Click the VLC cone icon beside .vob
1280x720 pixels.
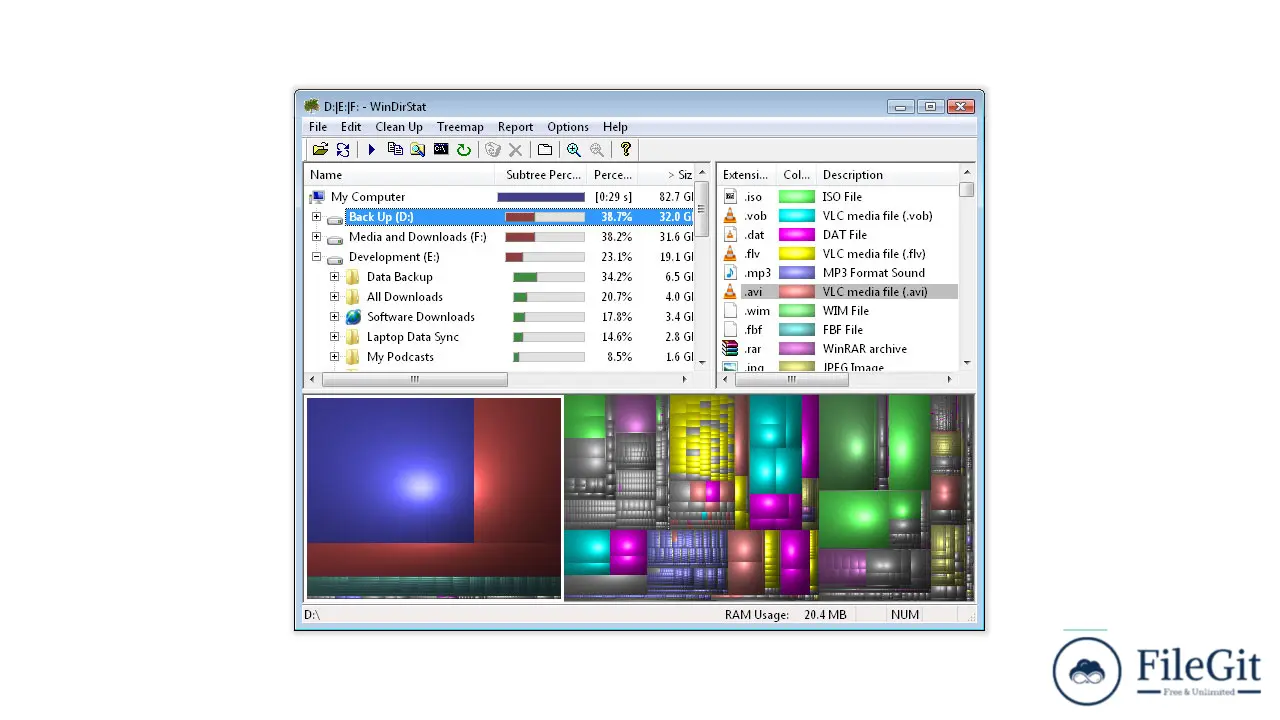730,216
